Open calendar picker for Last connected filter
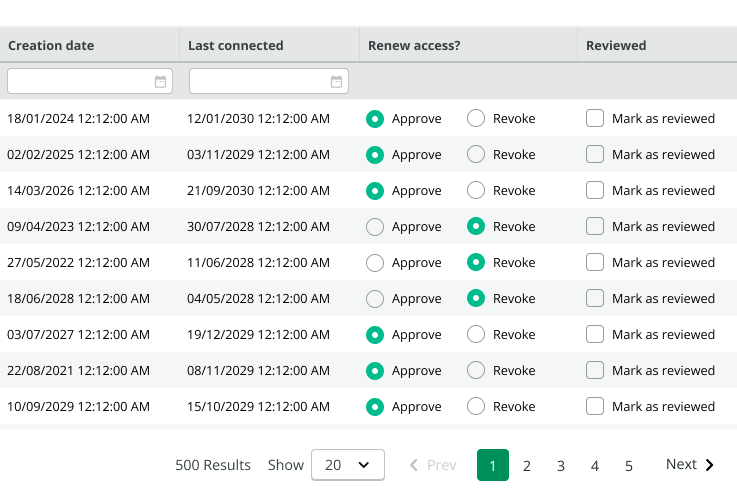Image resolution: width=737 pixels, height=498 pixels. (337, 82)
